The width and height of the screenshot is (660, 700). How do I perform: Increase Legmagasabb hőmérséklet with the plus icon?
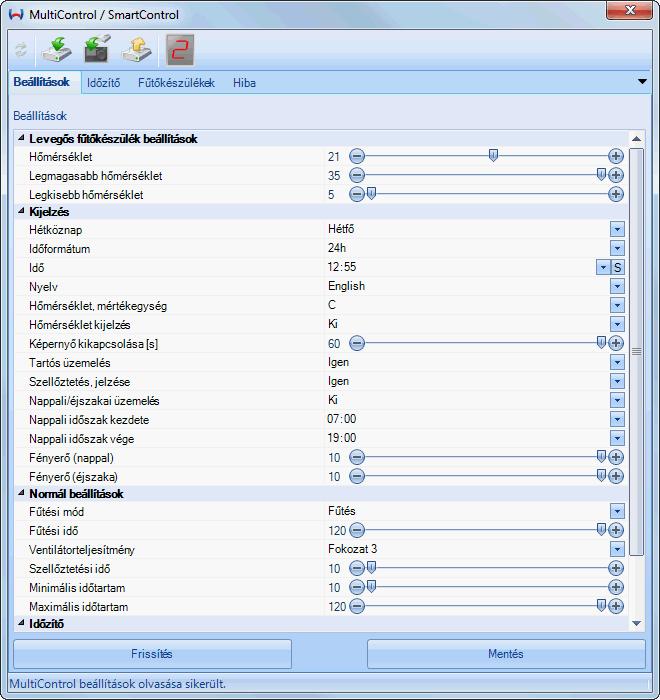616,175
